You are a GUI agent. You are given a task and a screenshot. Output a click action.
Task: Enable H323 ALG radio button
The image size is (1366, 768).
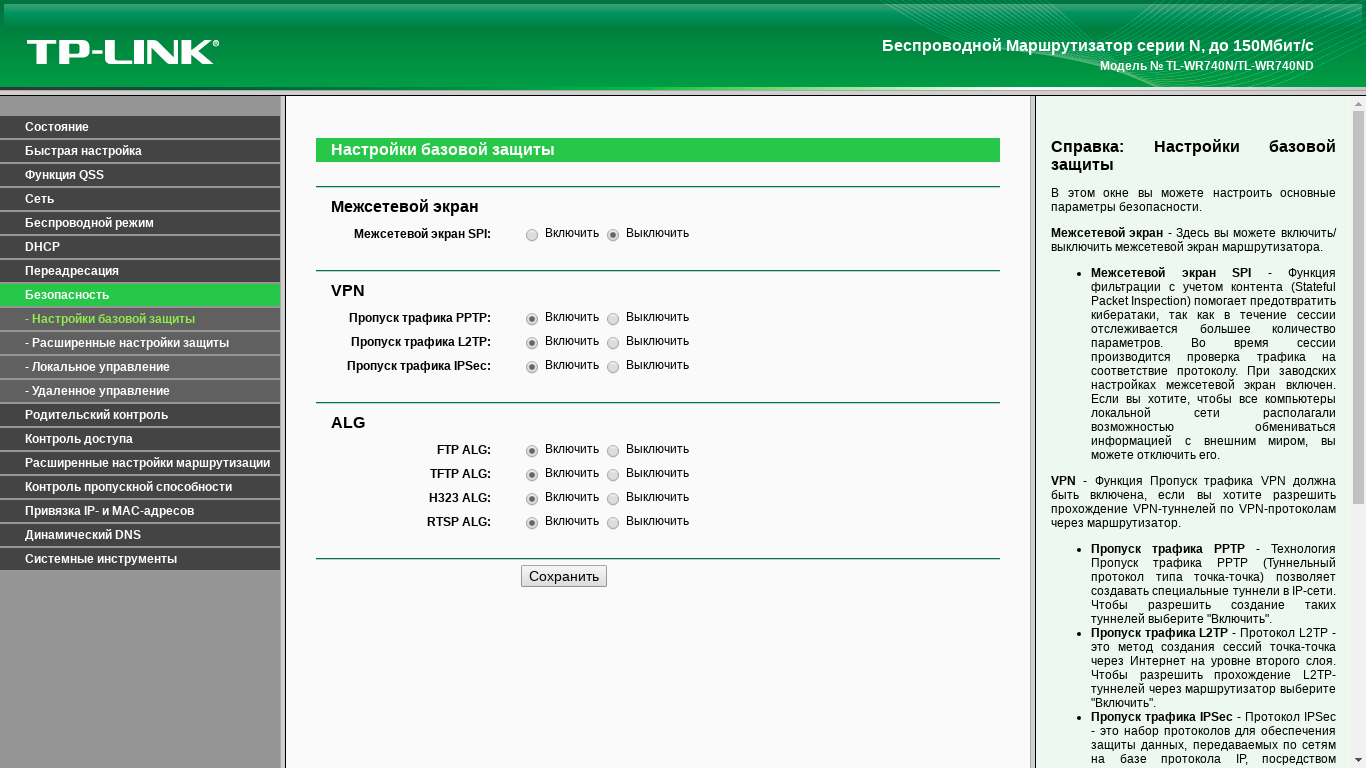pos(532,499)
